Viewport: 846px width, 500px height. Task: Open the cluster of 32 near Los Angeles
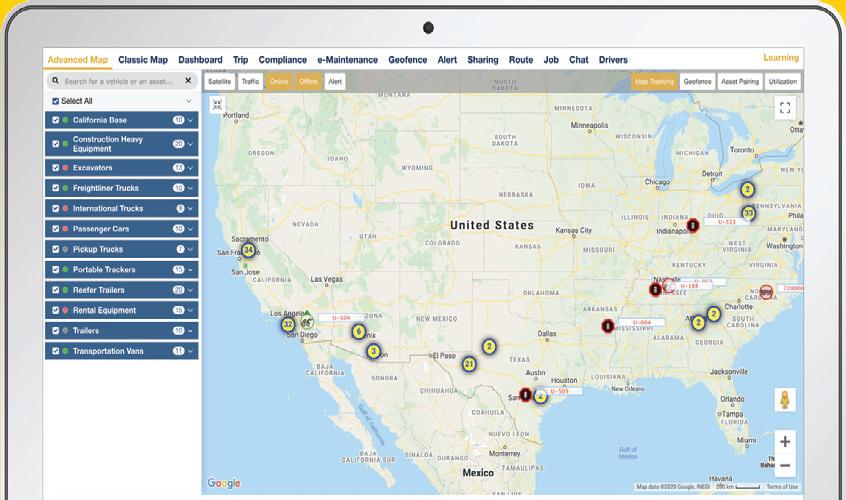288,325
